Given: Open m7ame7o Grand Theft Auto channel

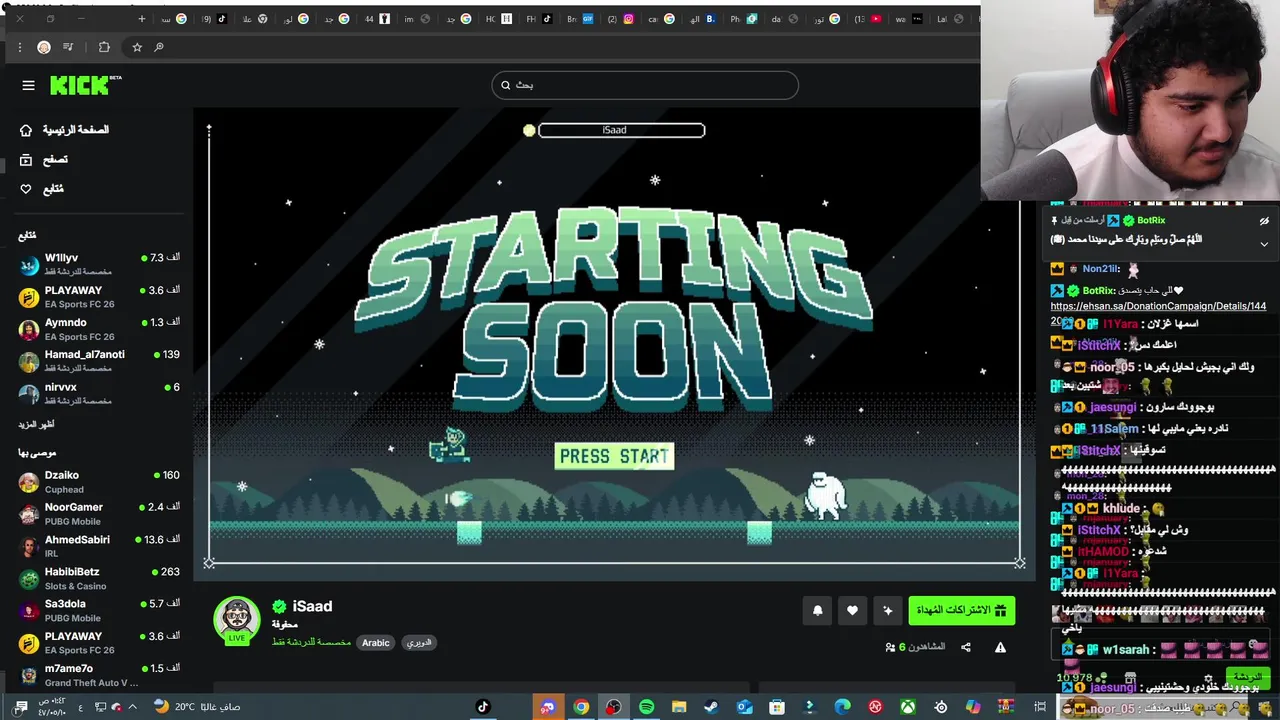Looking at the screenshot, I should (x=99, y=675).
